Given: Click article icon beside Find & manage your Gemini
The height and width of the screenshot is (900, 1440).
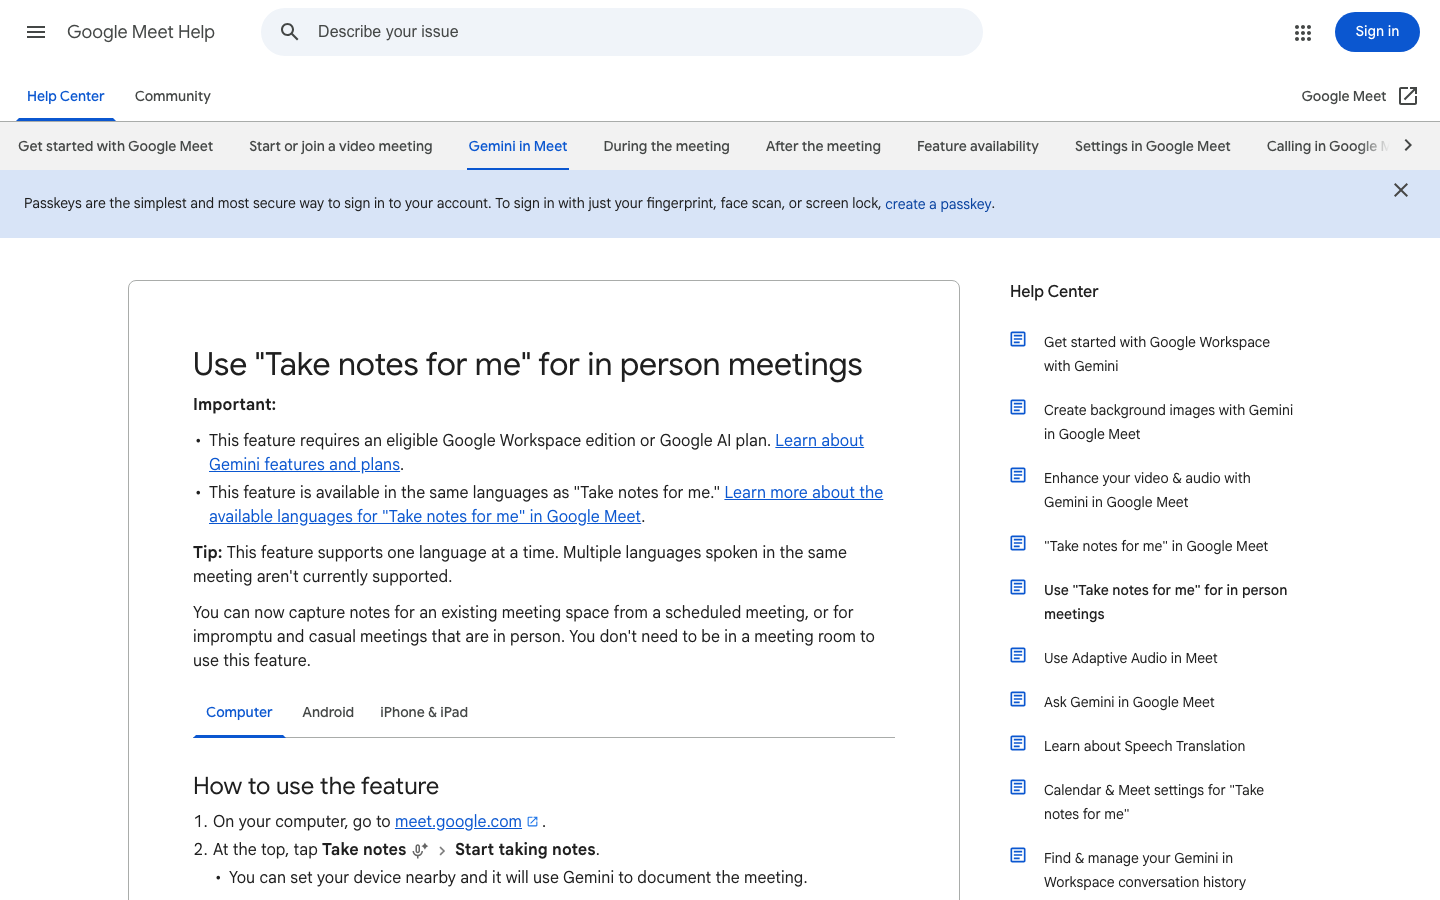Looking at the screenshot, I should (1018, 856).
